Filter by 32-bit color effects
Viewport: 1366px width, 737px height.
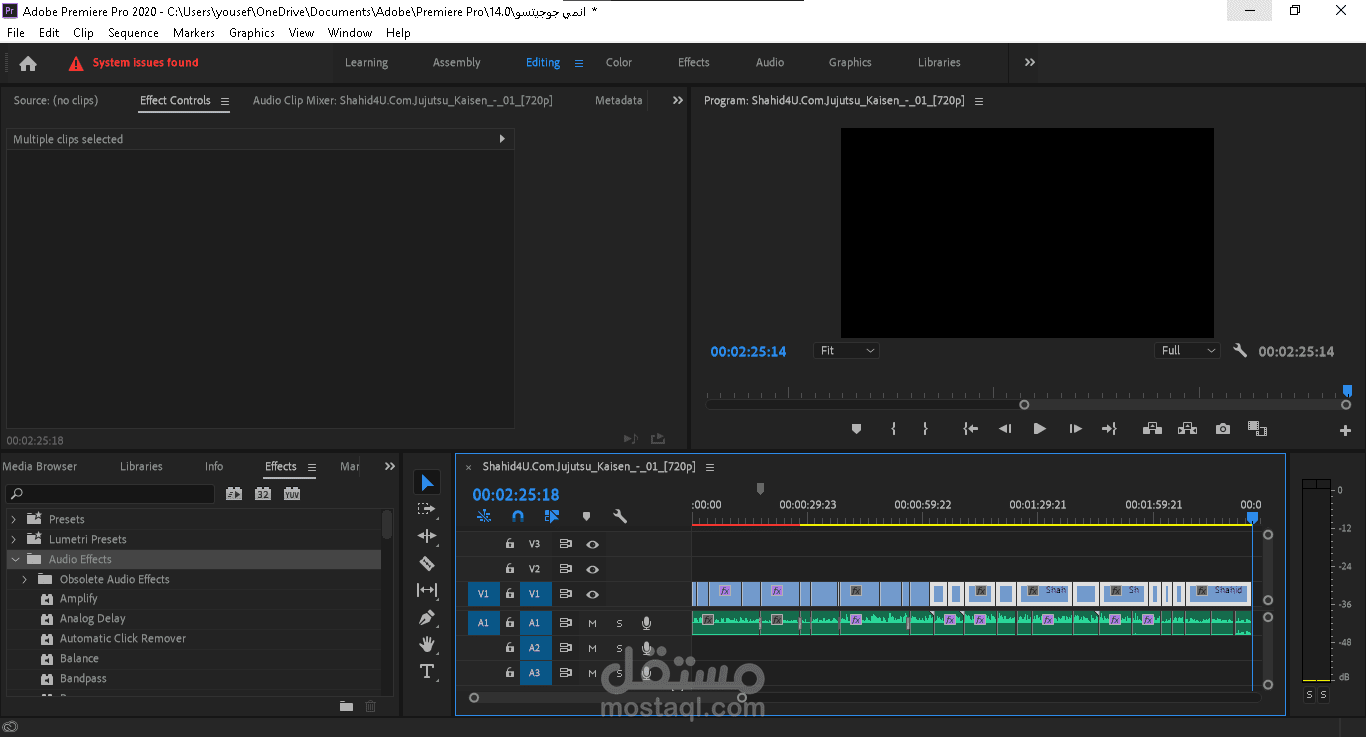[263, 494]
